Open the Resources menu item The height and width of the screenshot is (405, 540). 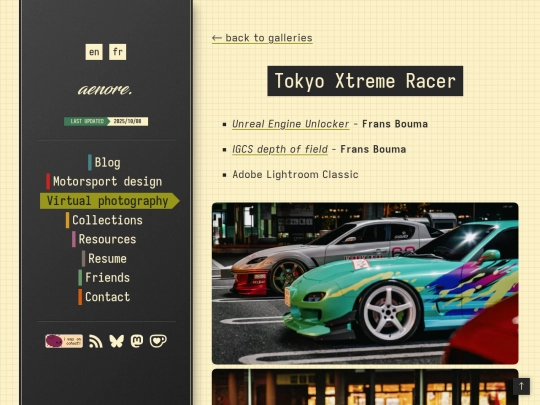click(x=104, y=239)
